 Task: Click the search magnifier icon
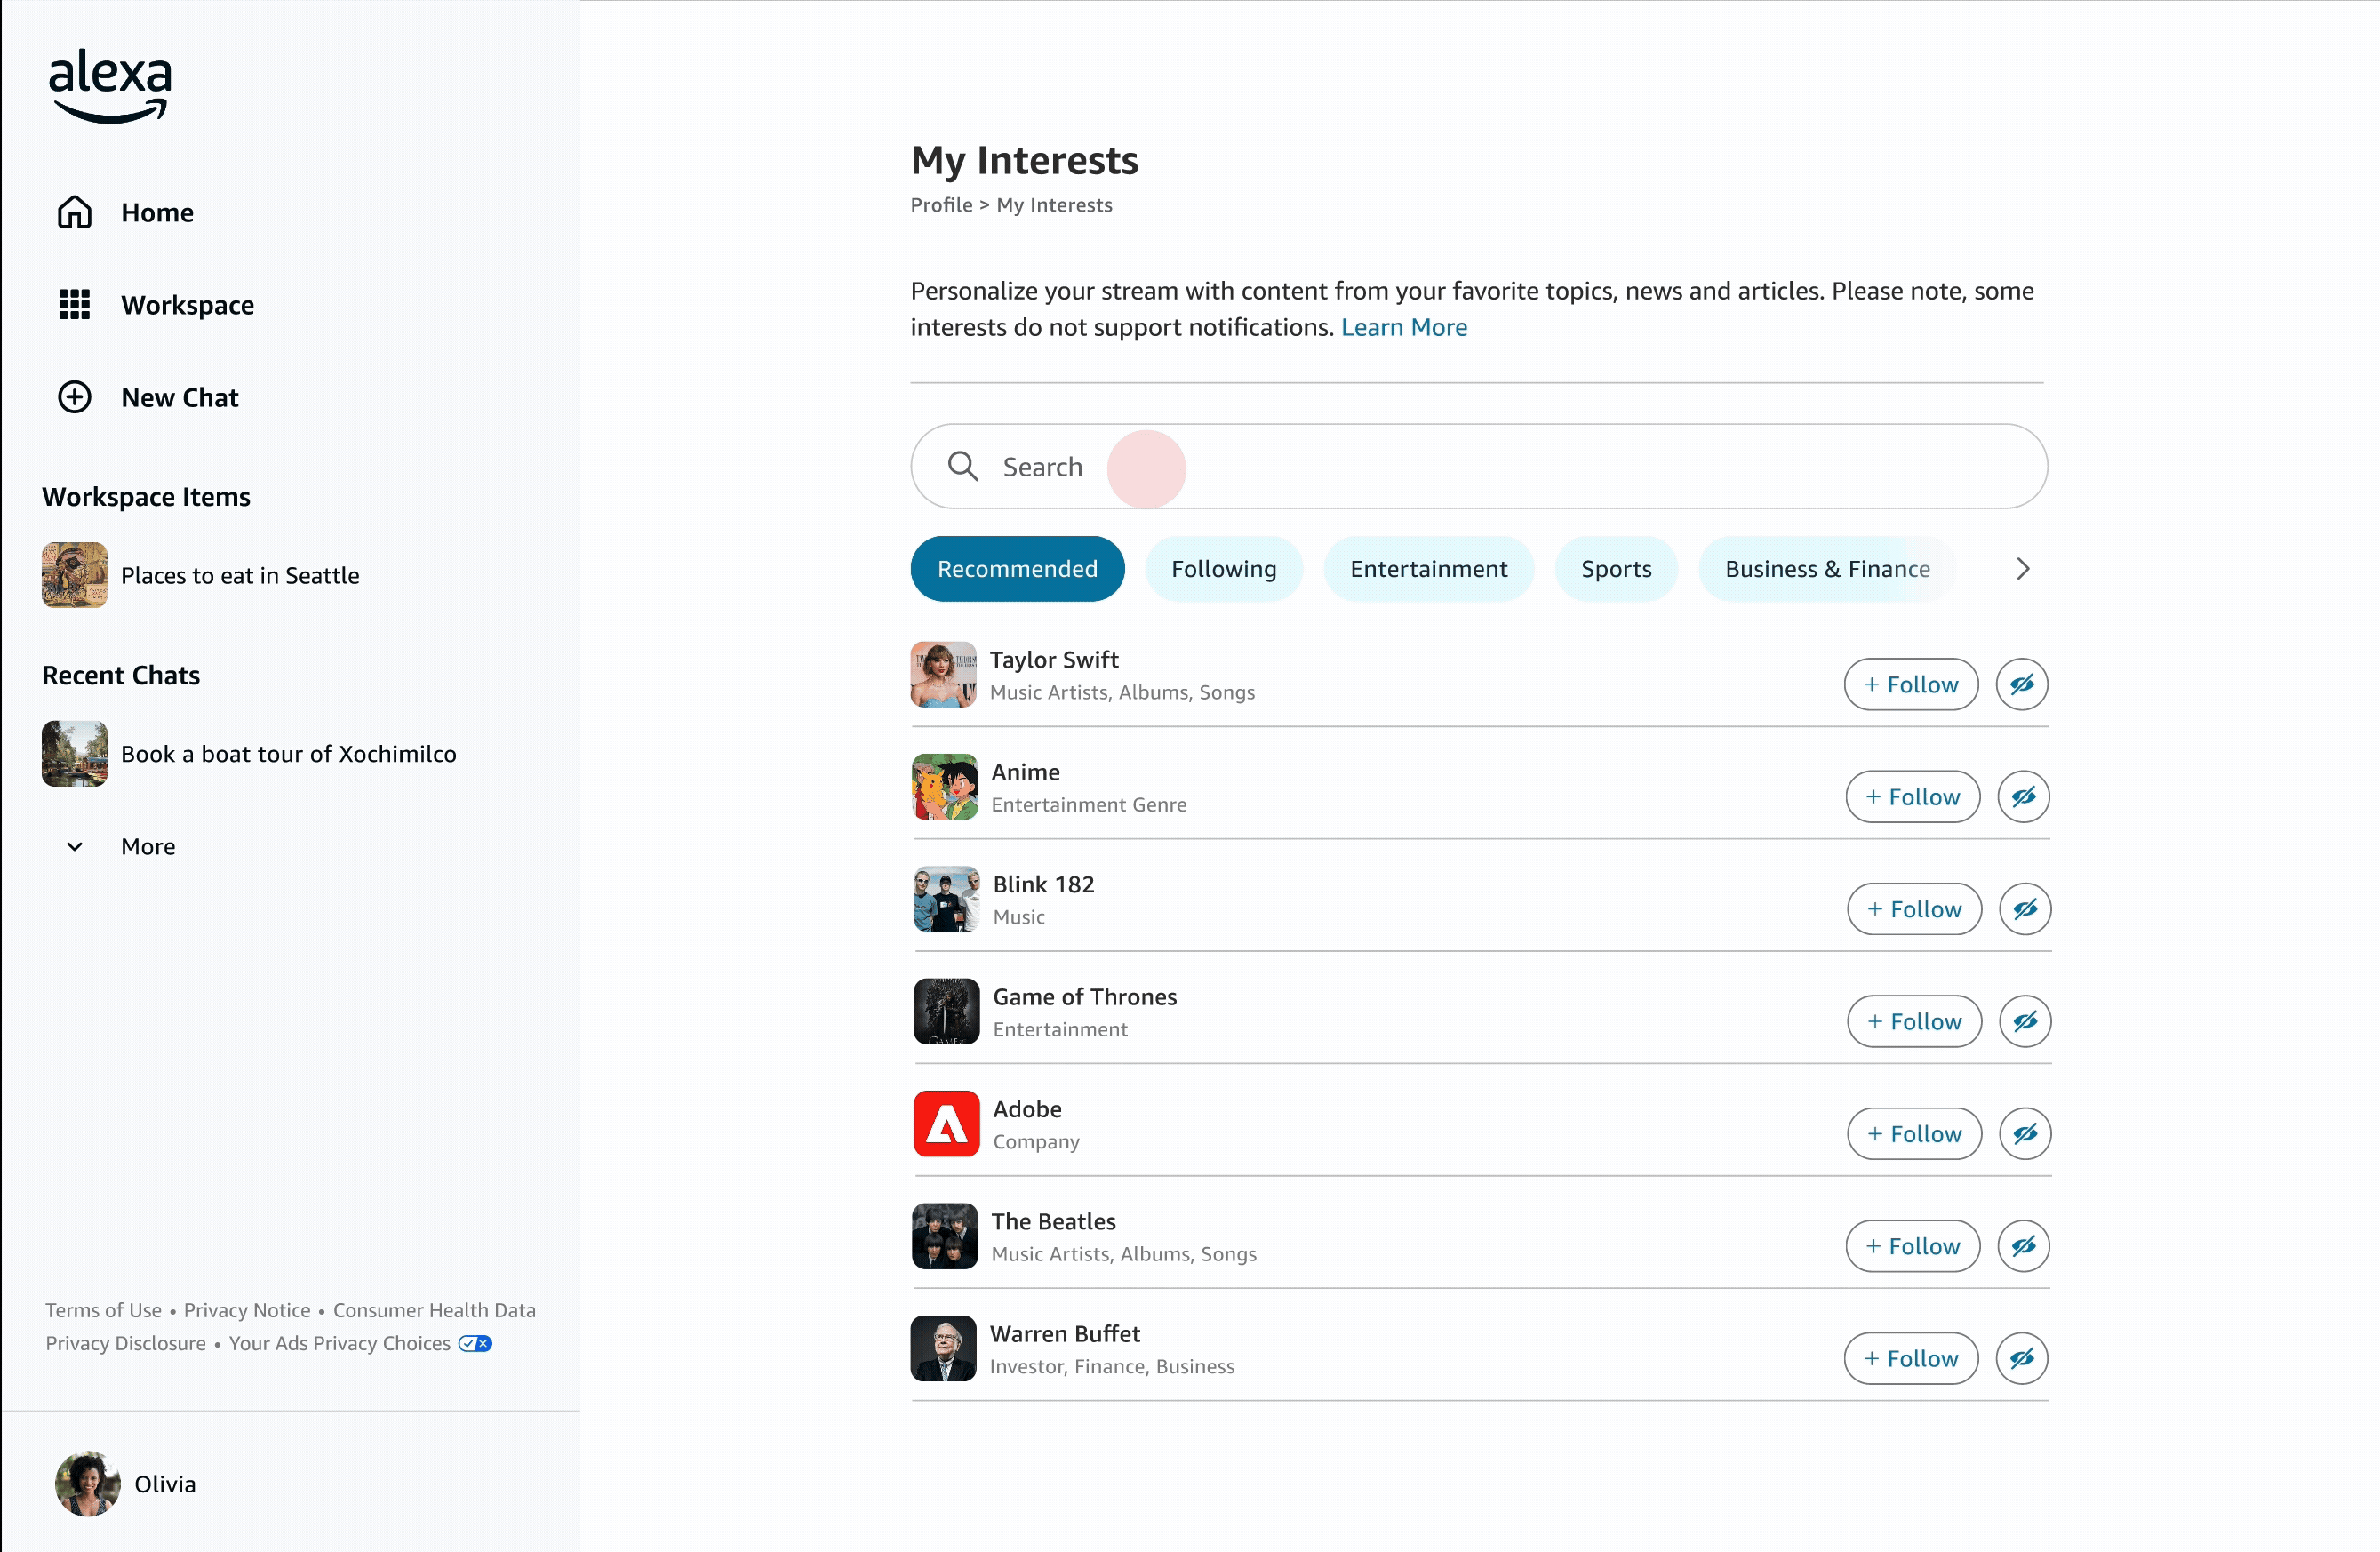tap(963, 466)
